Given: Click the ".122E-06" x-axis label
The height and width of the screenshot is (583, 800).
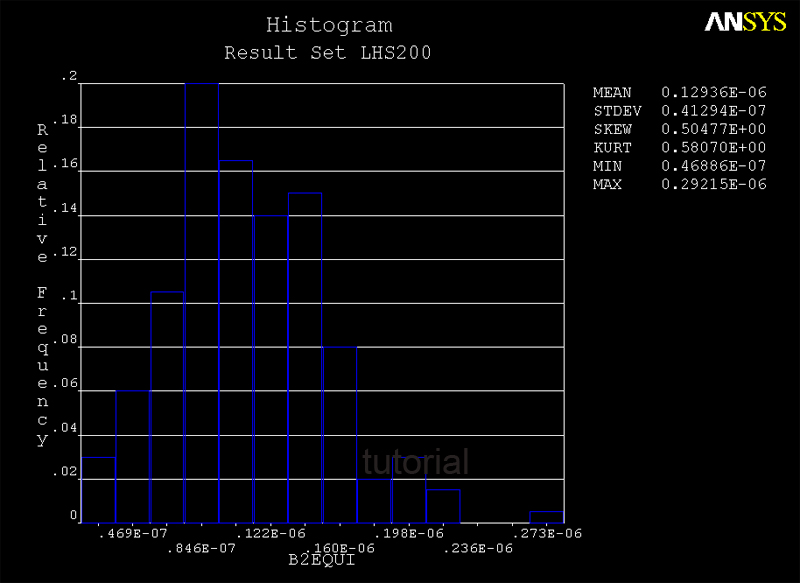Looking at the screenshot, I should click(x=271, y=534).
